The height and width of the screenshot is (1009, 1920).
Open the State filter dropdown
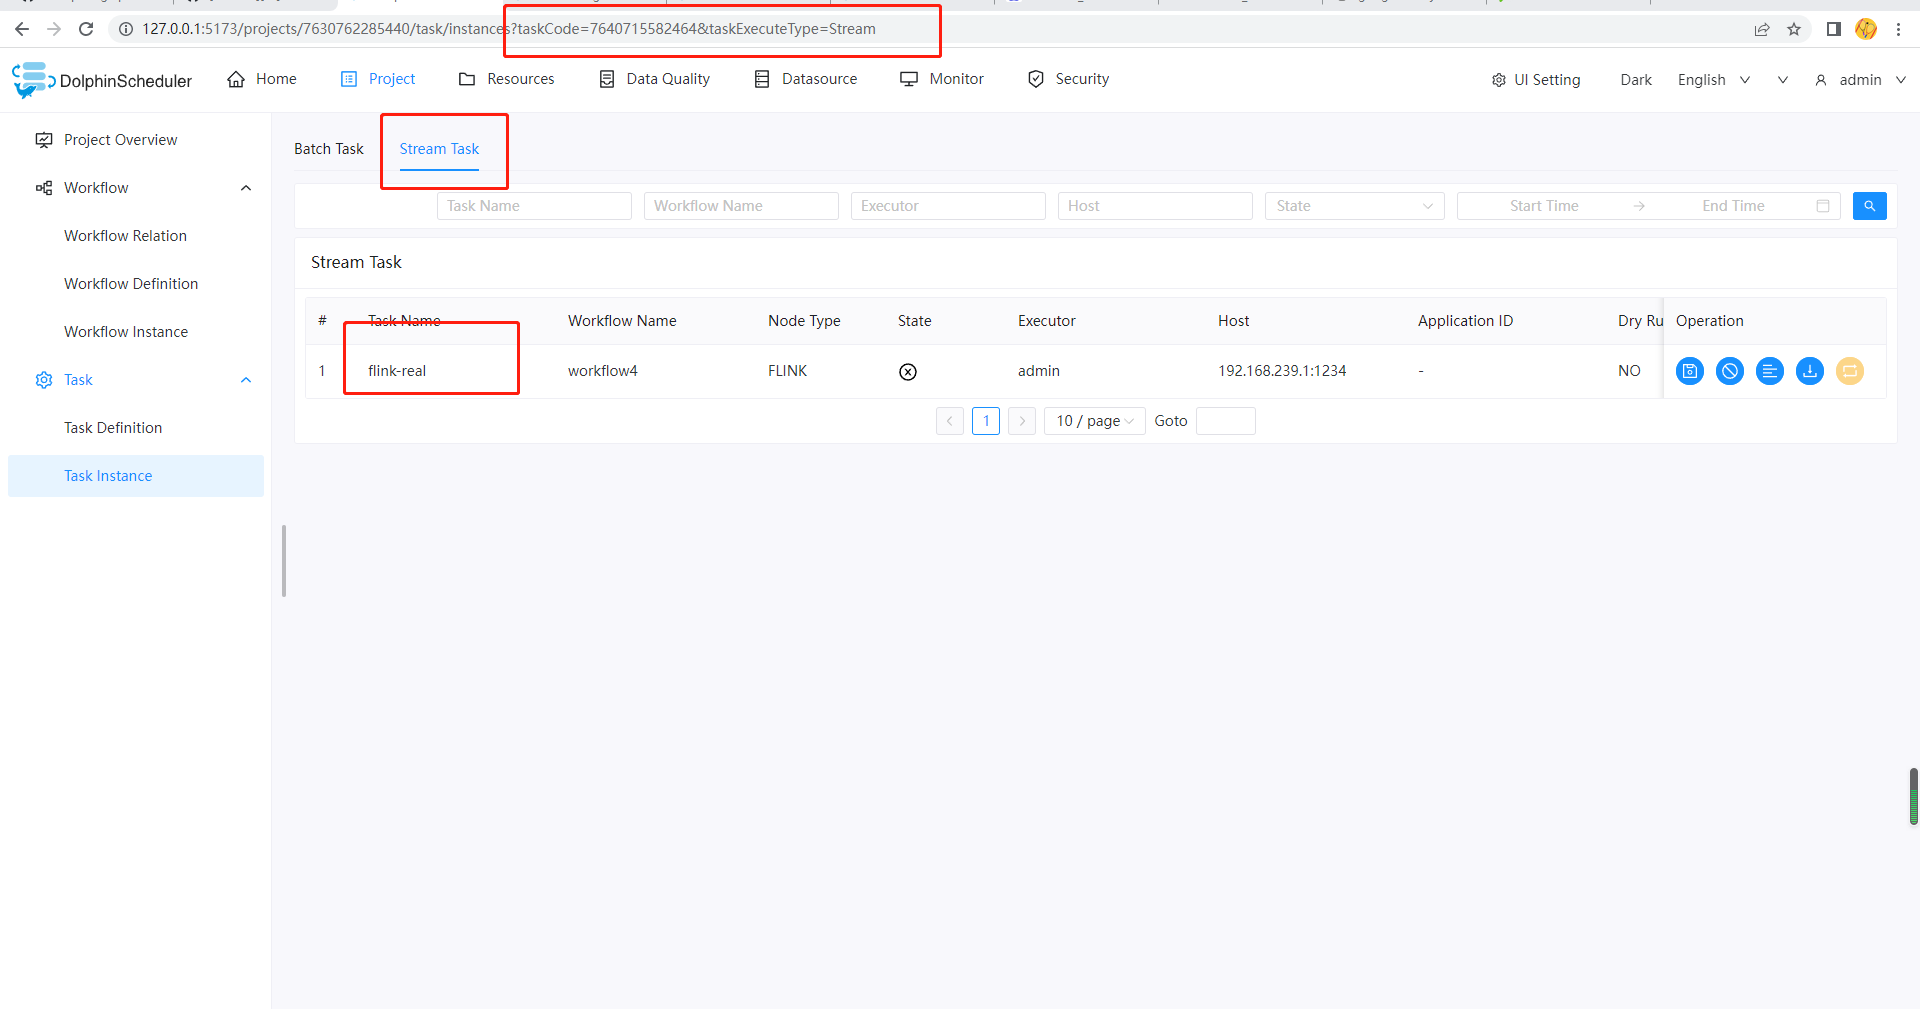pos(1355,206)
